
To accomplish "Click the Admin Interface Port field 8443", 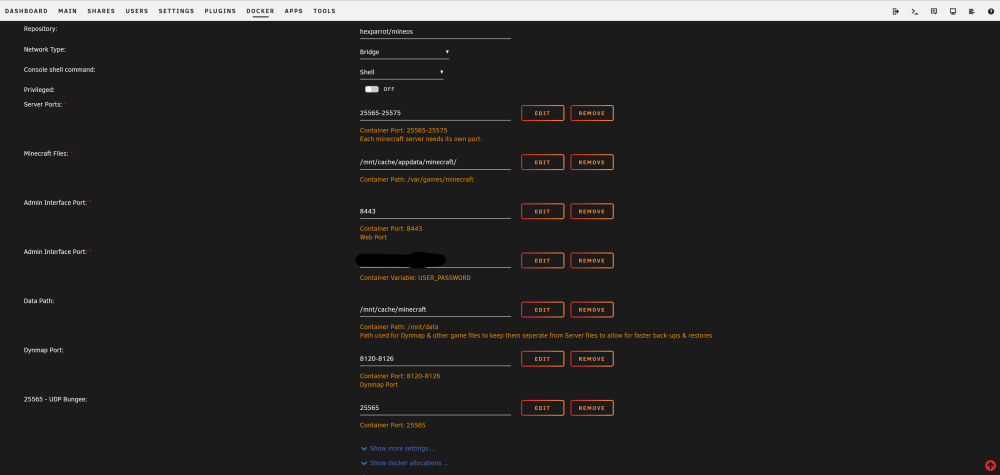I will coord(435,211).
